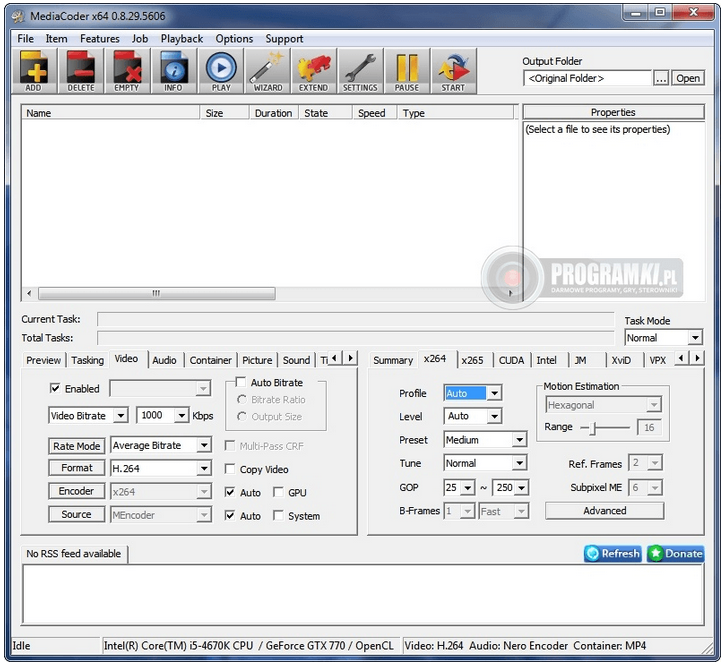Open the Playback menu

(182, 38)
